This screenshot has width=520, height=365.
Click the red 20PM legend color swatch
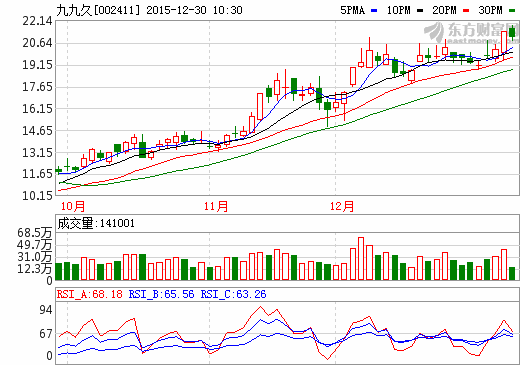[466, 11]
